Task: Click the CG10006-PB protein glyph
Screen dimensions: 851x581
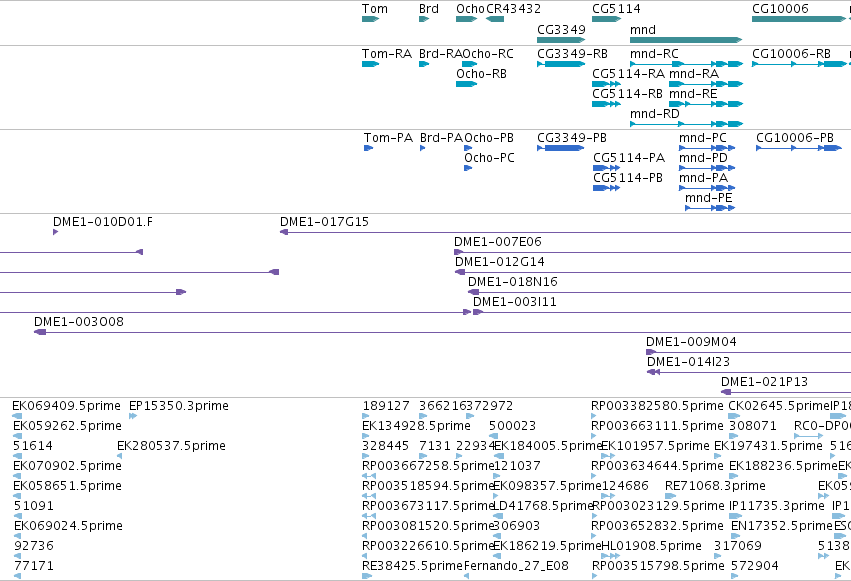Action: tap(799, 148)
